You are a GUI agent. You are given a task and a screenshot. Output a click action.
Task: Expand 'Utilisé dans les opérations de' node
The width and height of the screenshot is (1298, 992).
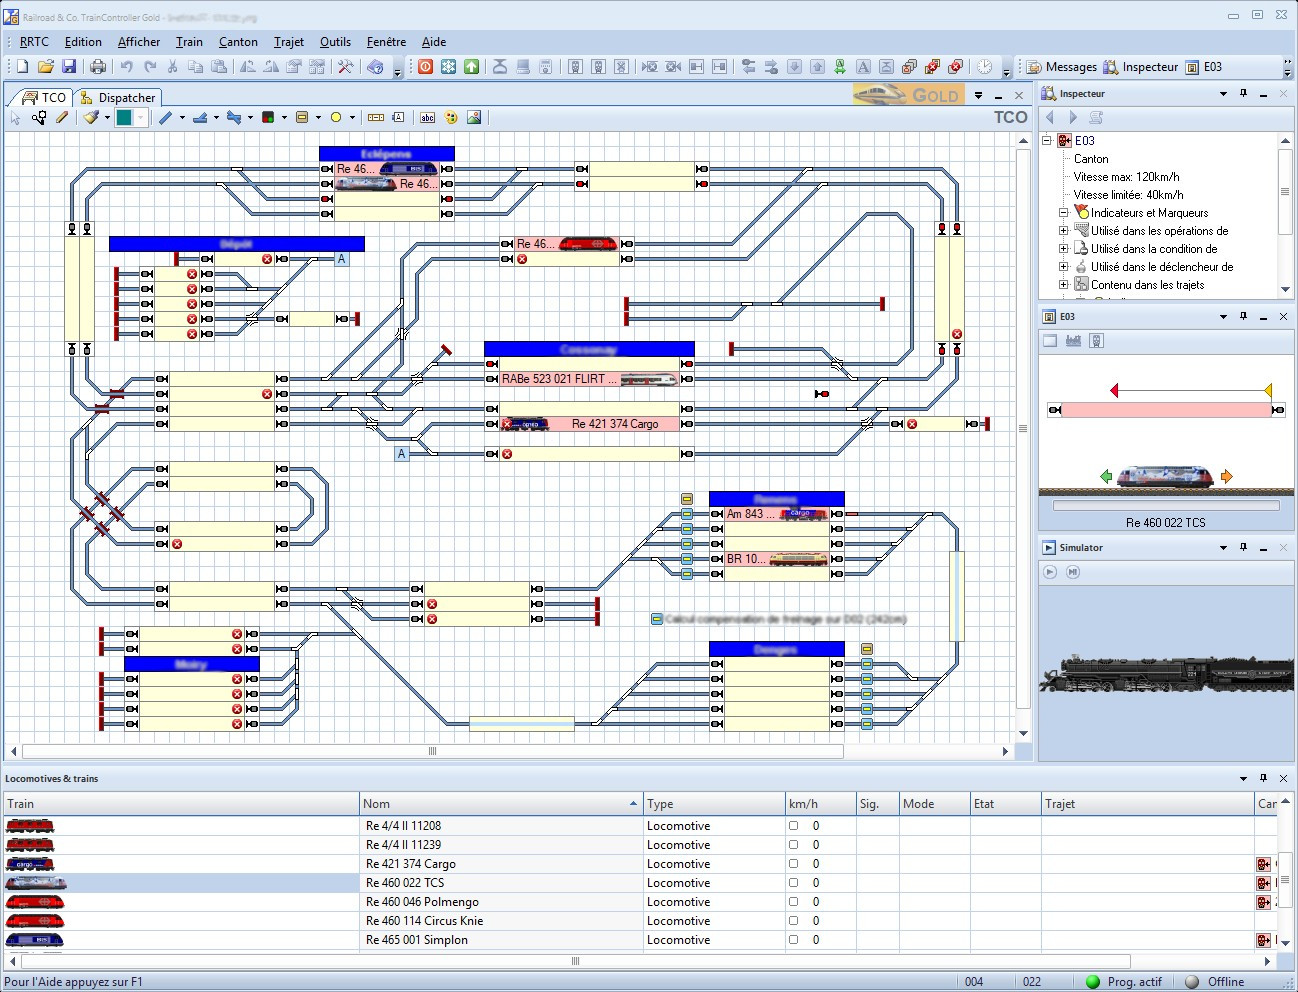click(x=1064, y=231)
